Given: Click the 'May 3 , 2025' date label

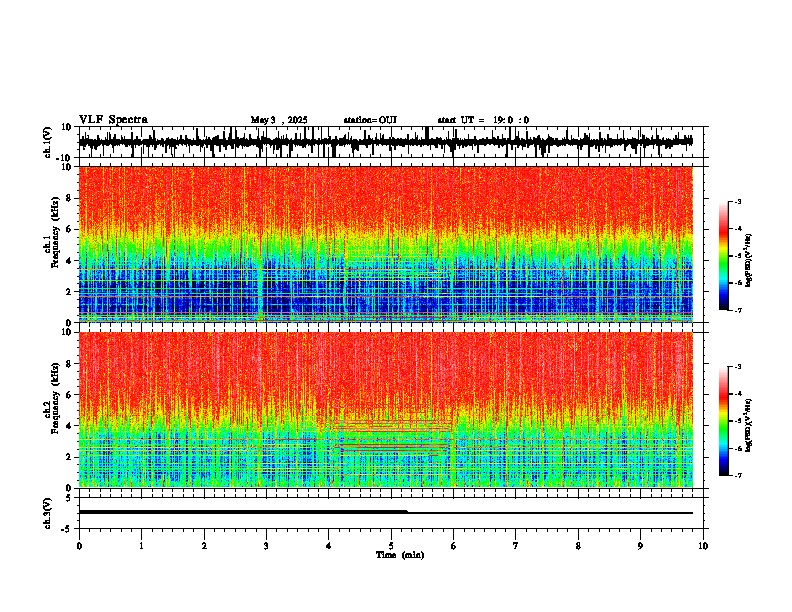Looking at the screenshot, I should (279, 120).
